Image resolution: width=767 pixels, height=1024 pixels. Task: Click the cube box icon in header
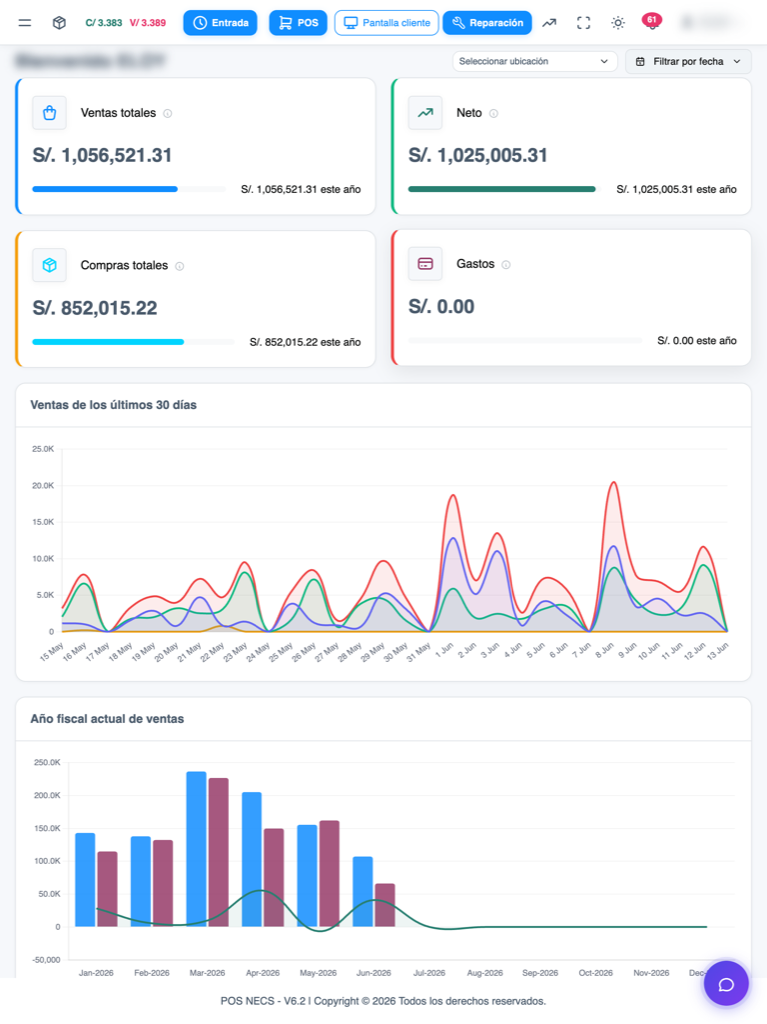point(59,23)
